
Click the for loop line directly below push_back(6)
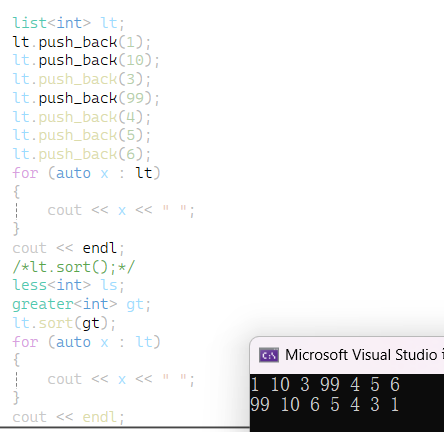pyautogui.click(x=86, y=173)
